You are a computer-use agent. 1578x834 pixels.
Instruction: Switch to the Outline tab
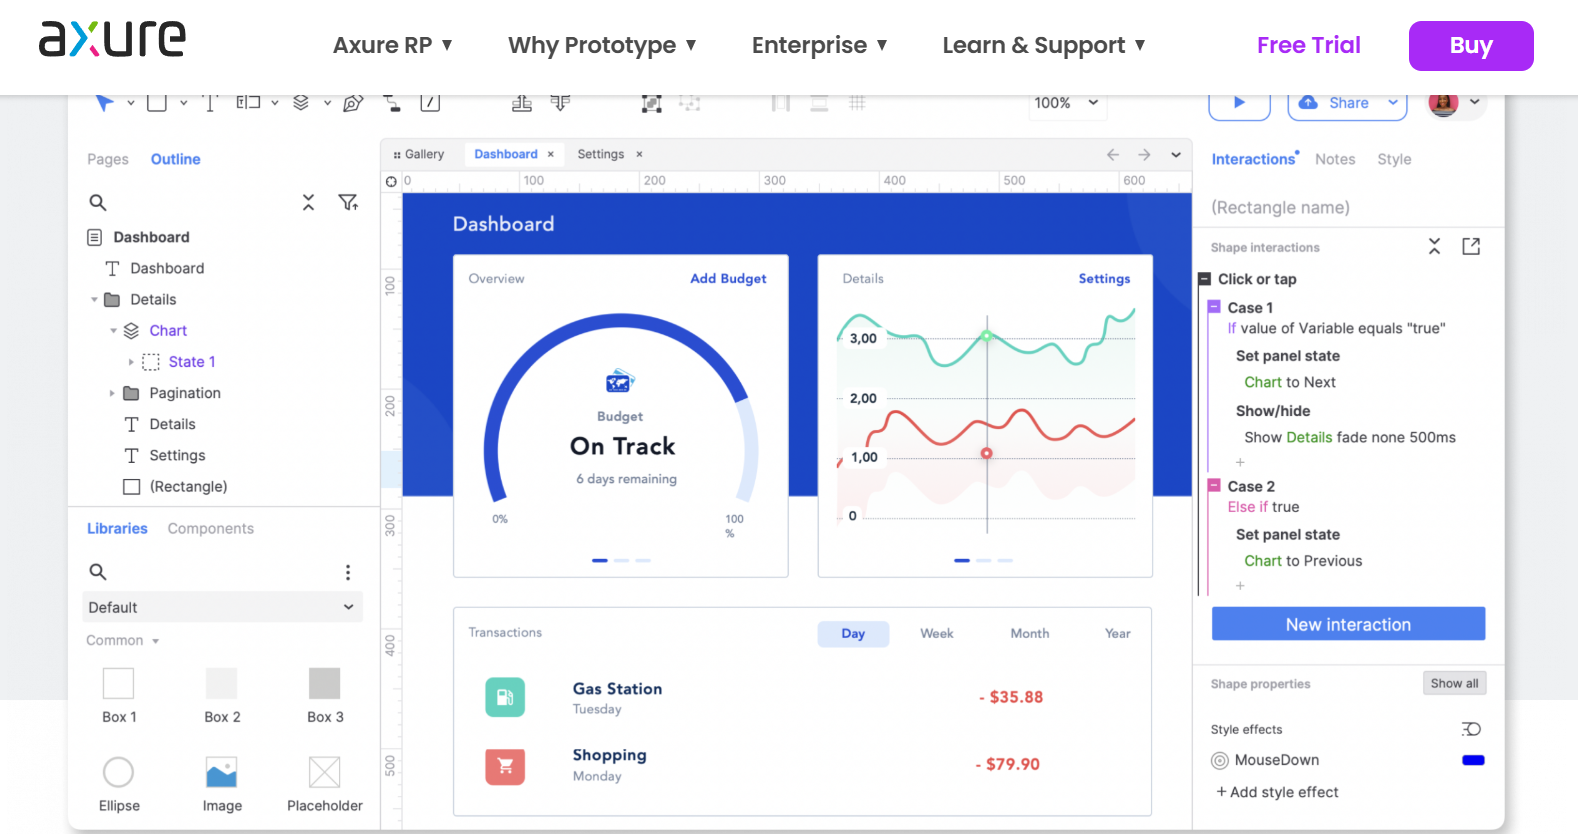(176, 159)
